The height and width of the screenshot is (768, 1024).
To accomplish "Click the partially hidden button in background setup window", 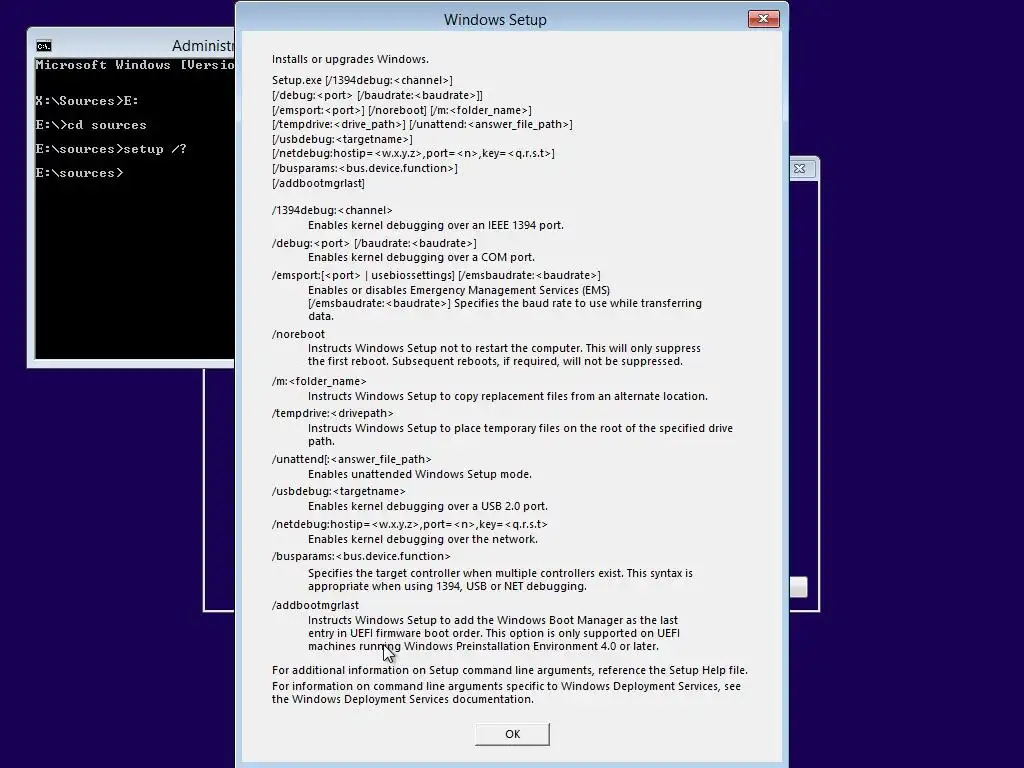I will pyautogui.click(x=799, y=587).
